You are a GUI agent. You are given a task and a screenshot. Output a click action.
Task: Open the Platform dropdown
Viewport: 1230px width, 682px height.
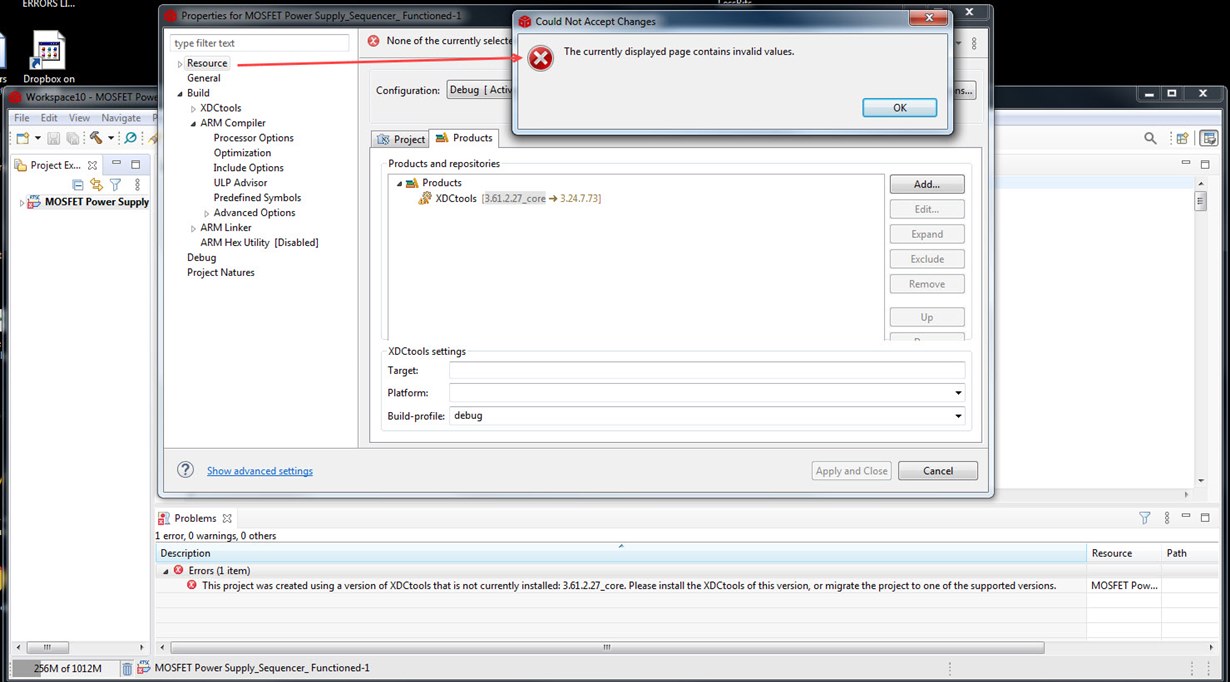click(959, 393)
